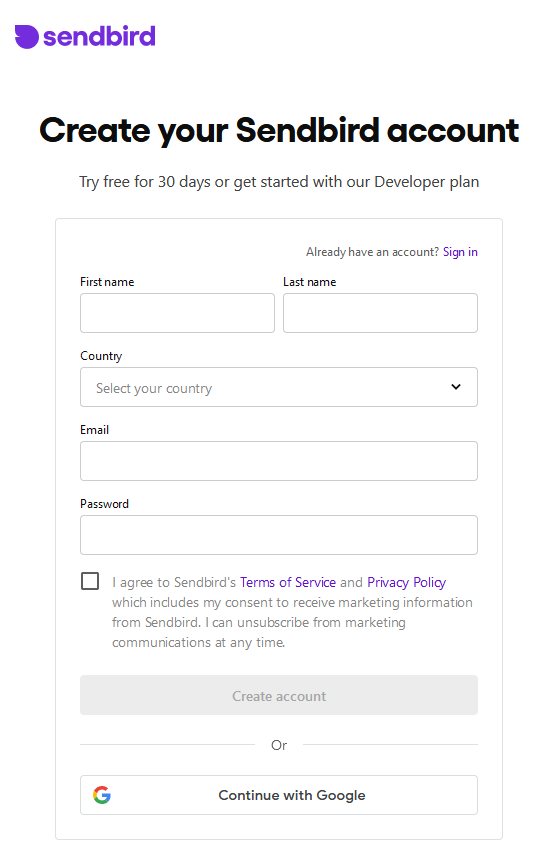Click the Create your Sendbird account heading

tap(279, 131)
